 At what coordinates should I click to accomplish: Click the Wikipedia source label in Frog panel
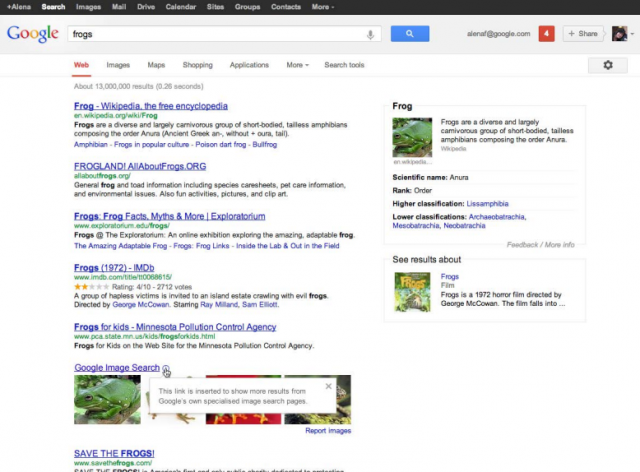click(x=453, y=149)
